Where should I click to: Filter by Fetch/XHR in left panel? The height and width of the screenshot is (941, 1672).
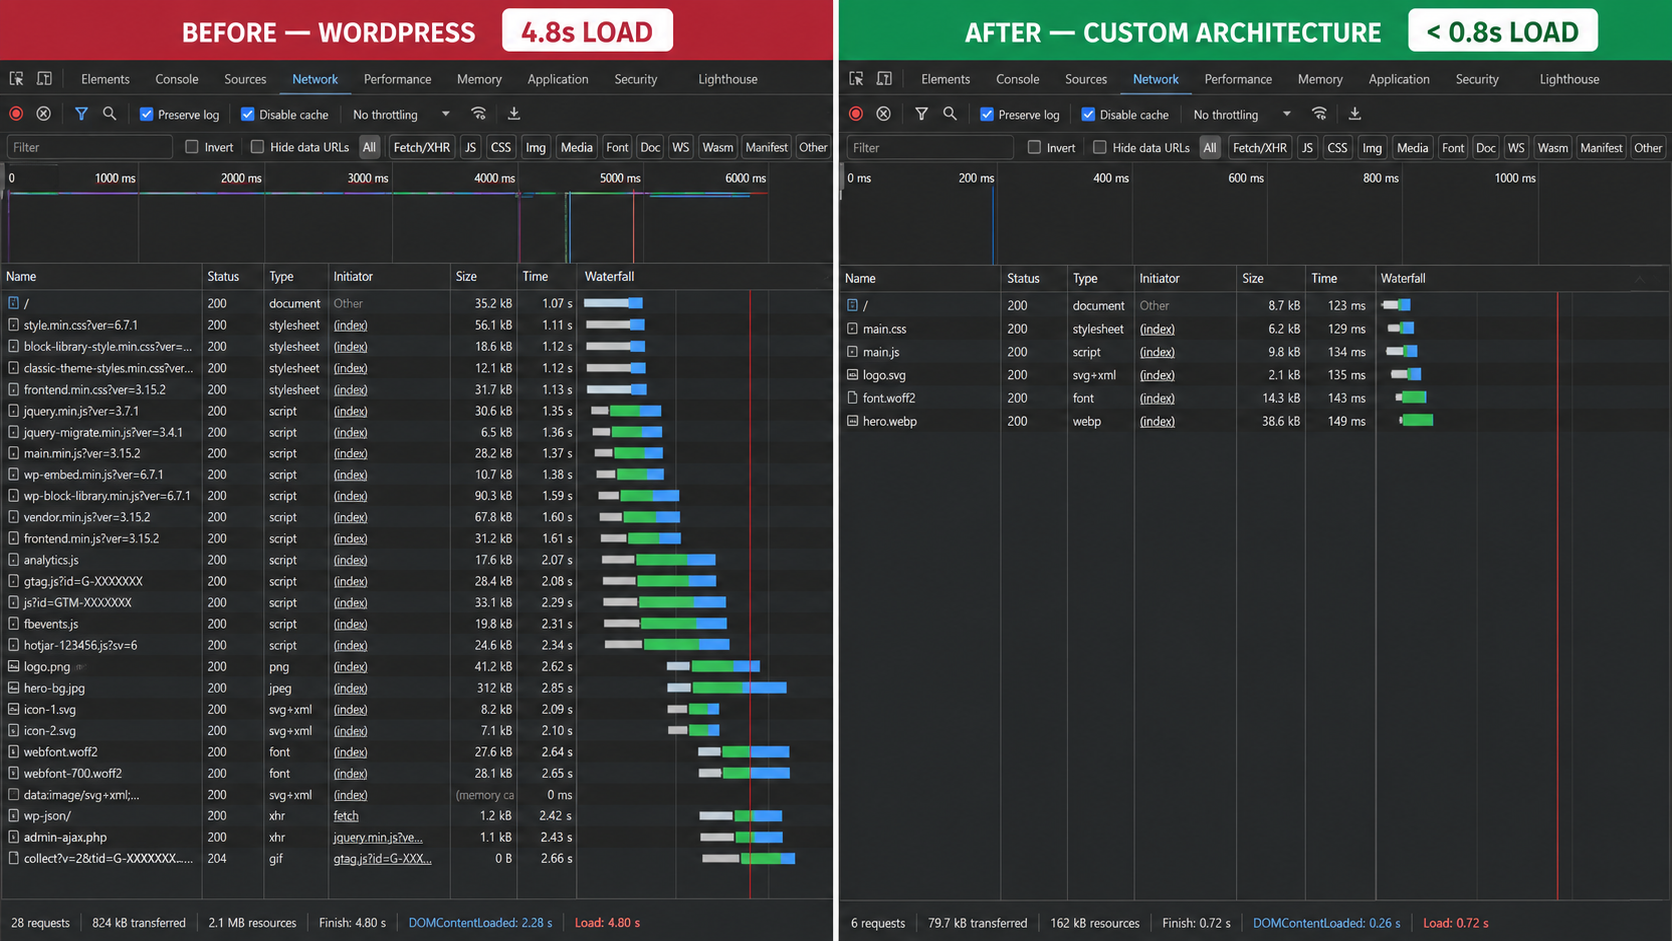click(422, 147)
